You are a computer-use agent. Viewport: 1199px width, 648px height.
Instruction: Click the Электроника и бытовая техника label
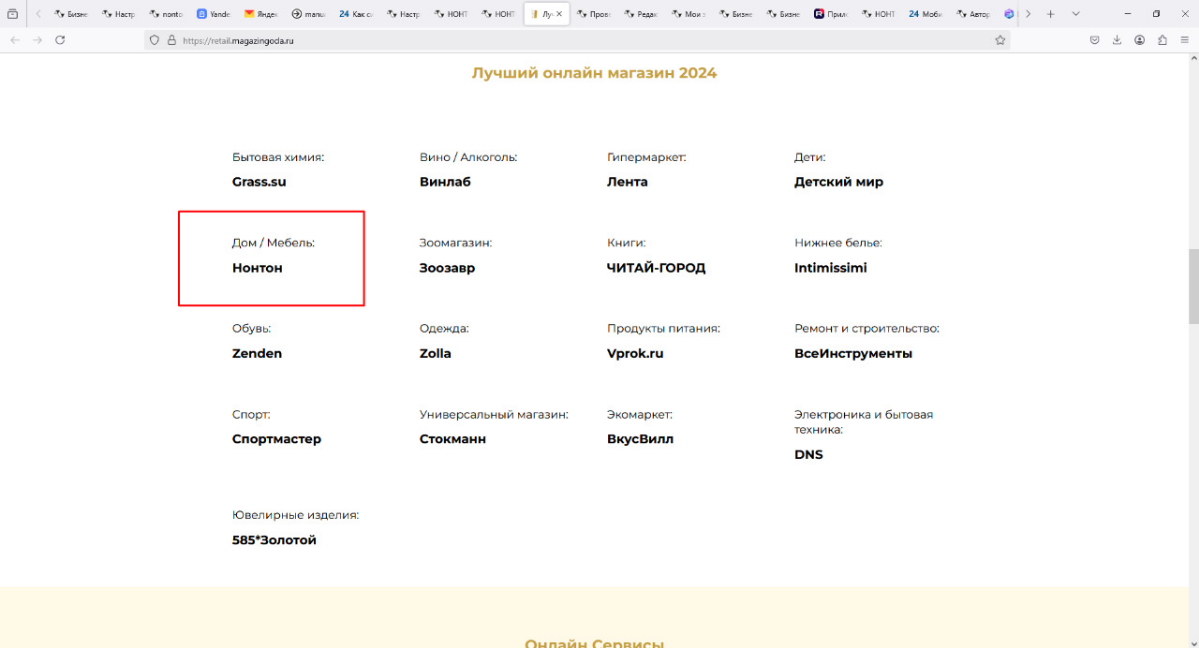pos(863,422)
